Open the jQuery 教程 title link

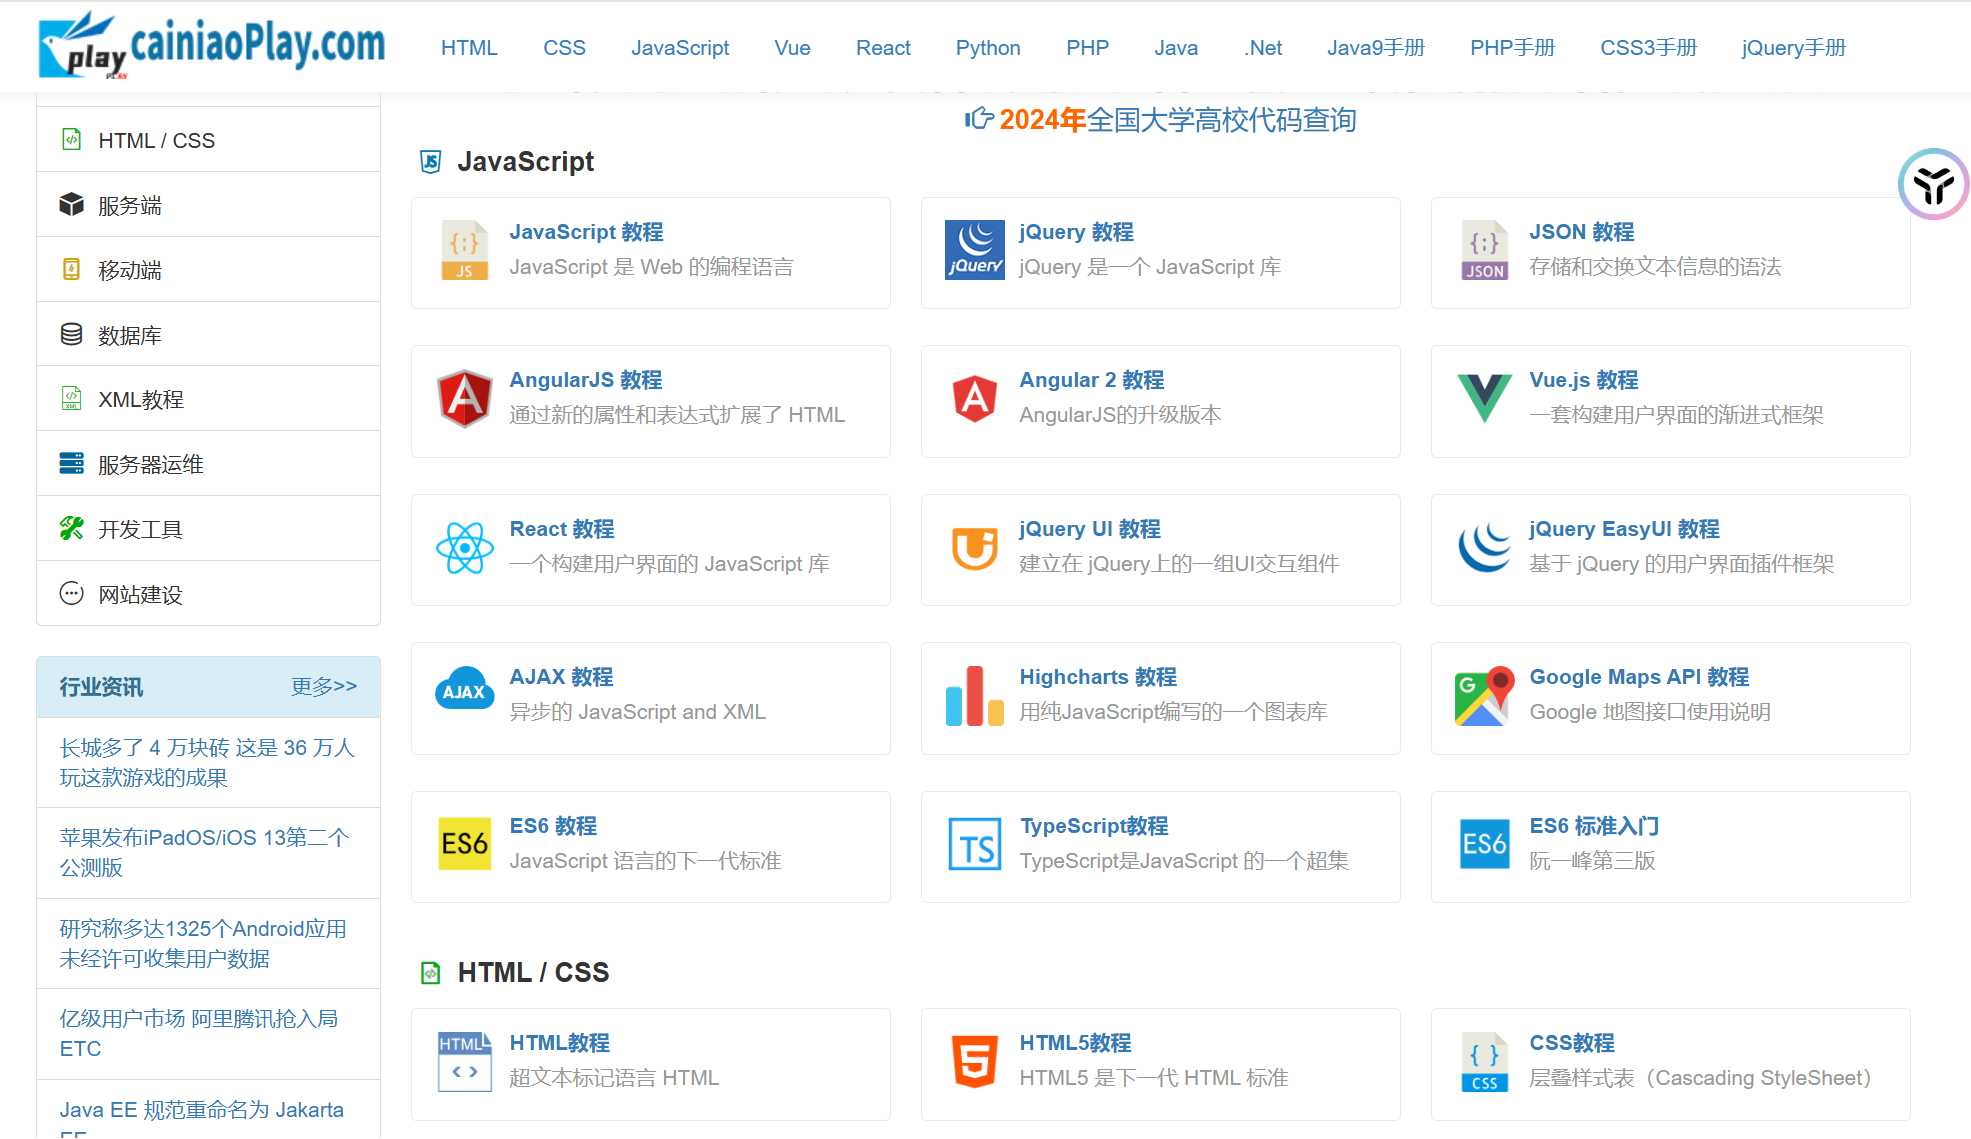click(x=1076, y=232)
